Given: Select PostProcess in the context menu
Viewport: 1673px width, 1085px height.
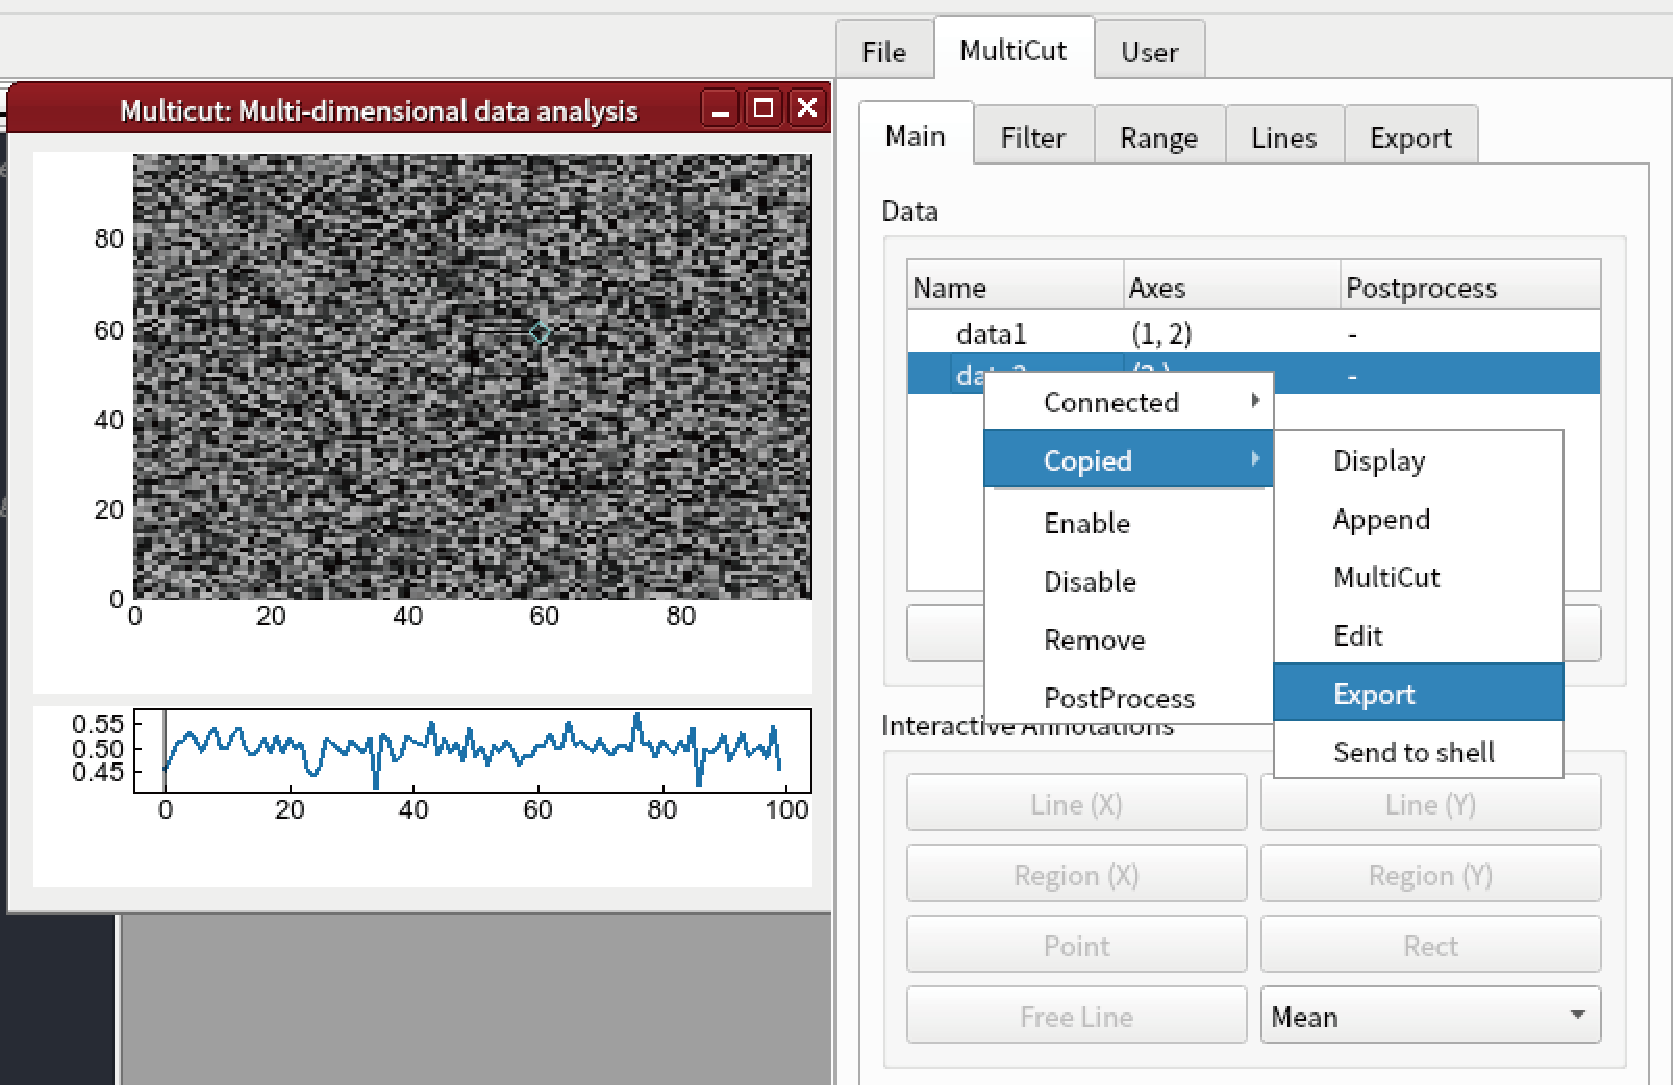Looking at the screenshot, I should pos(1128,697).
